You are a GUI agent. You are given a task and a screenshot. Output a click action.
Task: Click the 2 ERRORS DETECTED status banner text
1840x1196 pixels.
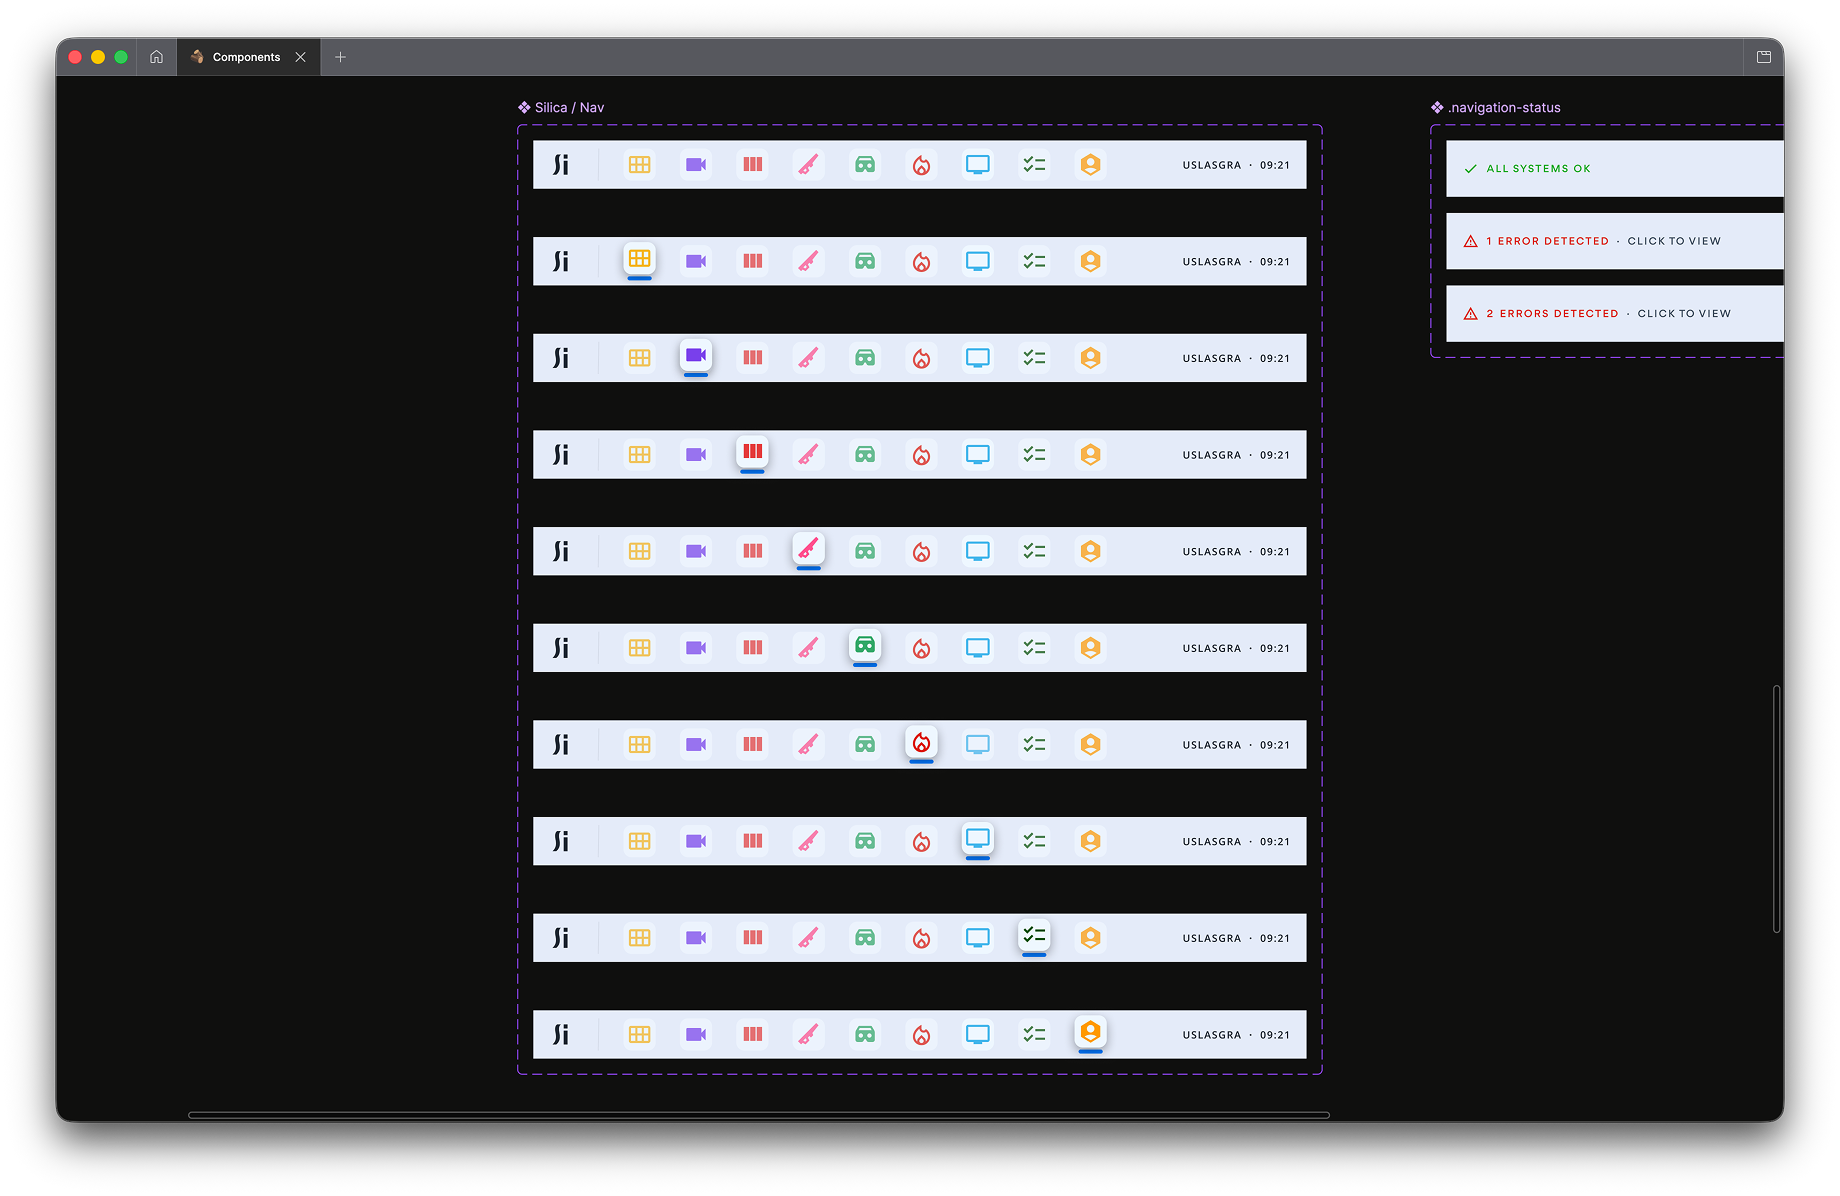pyautogui.click(x=1552, y=314)
